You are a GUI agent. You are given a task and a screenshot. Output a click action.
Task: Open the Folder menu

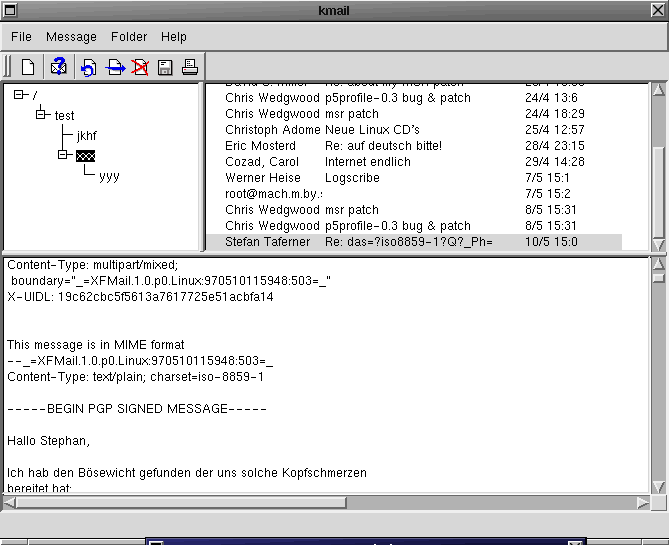(129, 37)
